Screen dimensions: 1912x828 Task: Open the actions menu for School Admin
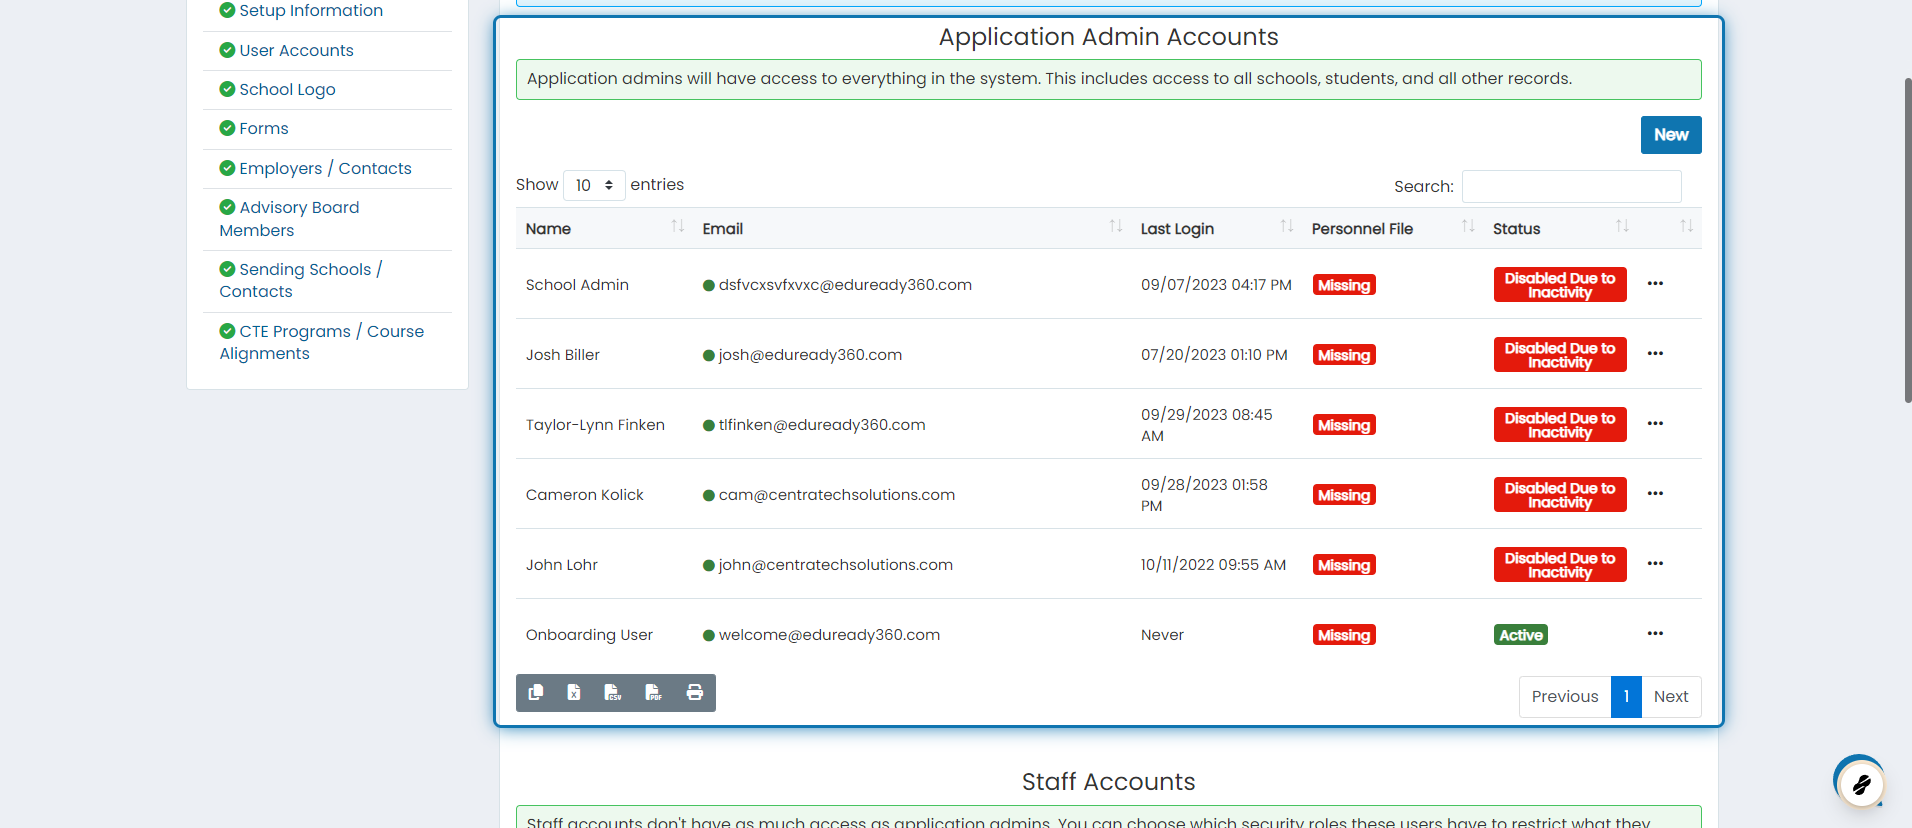pos(1655,284)
